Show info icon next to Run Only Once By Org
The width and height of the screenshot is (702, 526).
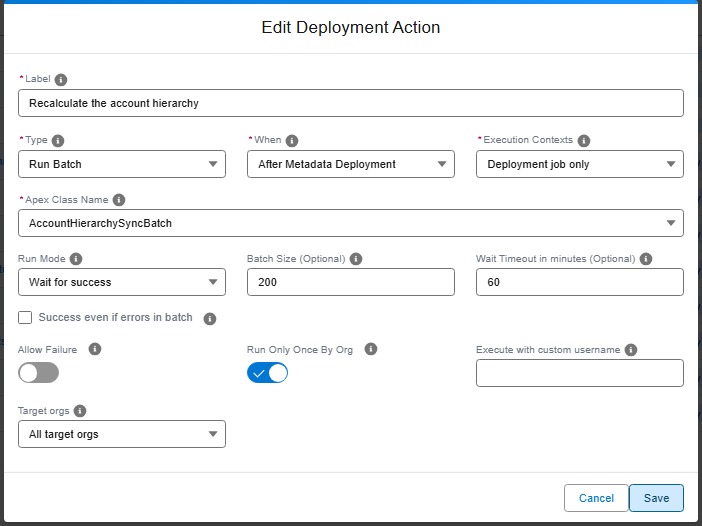click(371, 349)
